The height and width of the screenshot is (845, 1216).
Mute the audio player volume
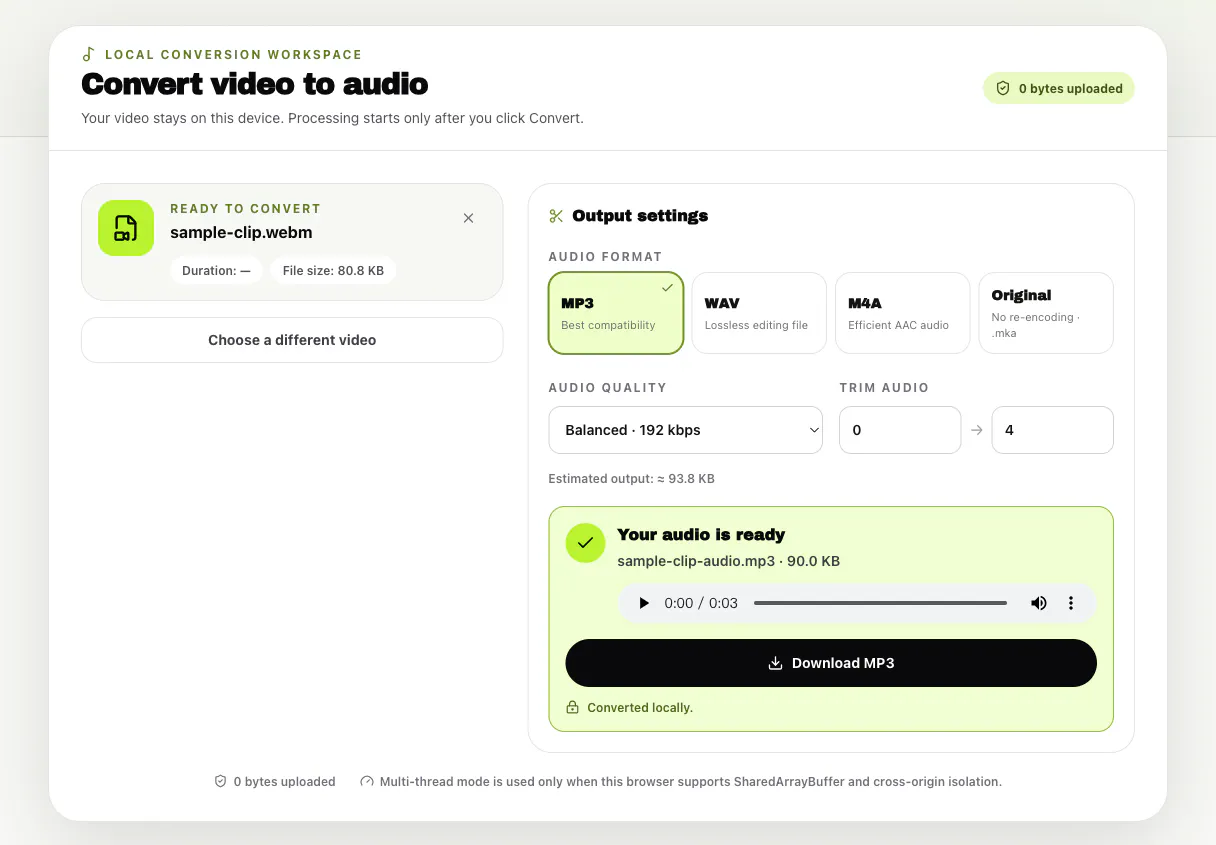click(1039, 603)
